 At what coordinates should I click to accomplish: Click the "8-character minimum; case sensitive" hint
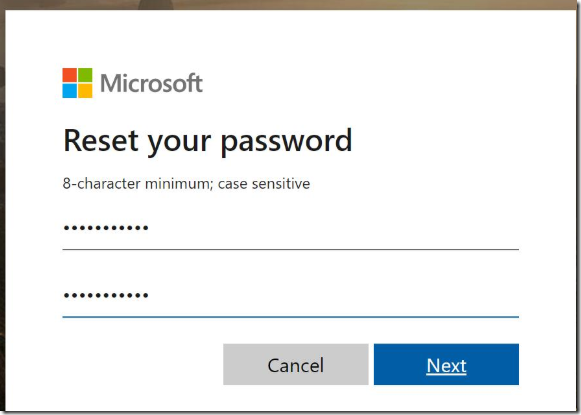point(186,183)
